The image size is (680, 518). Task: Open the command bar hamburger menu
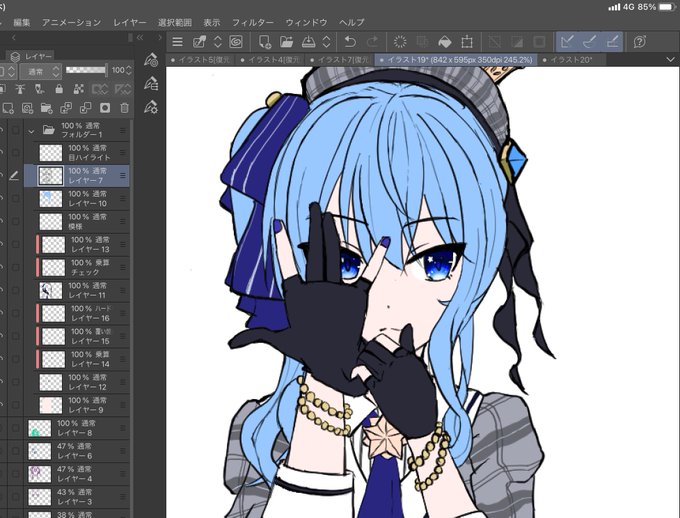177,42
